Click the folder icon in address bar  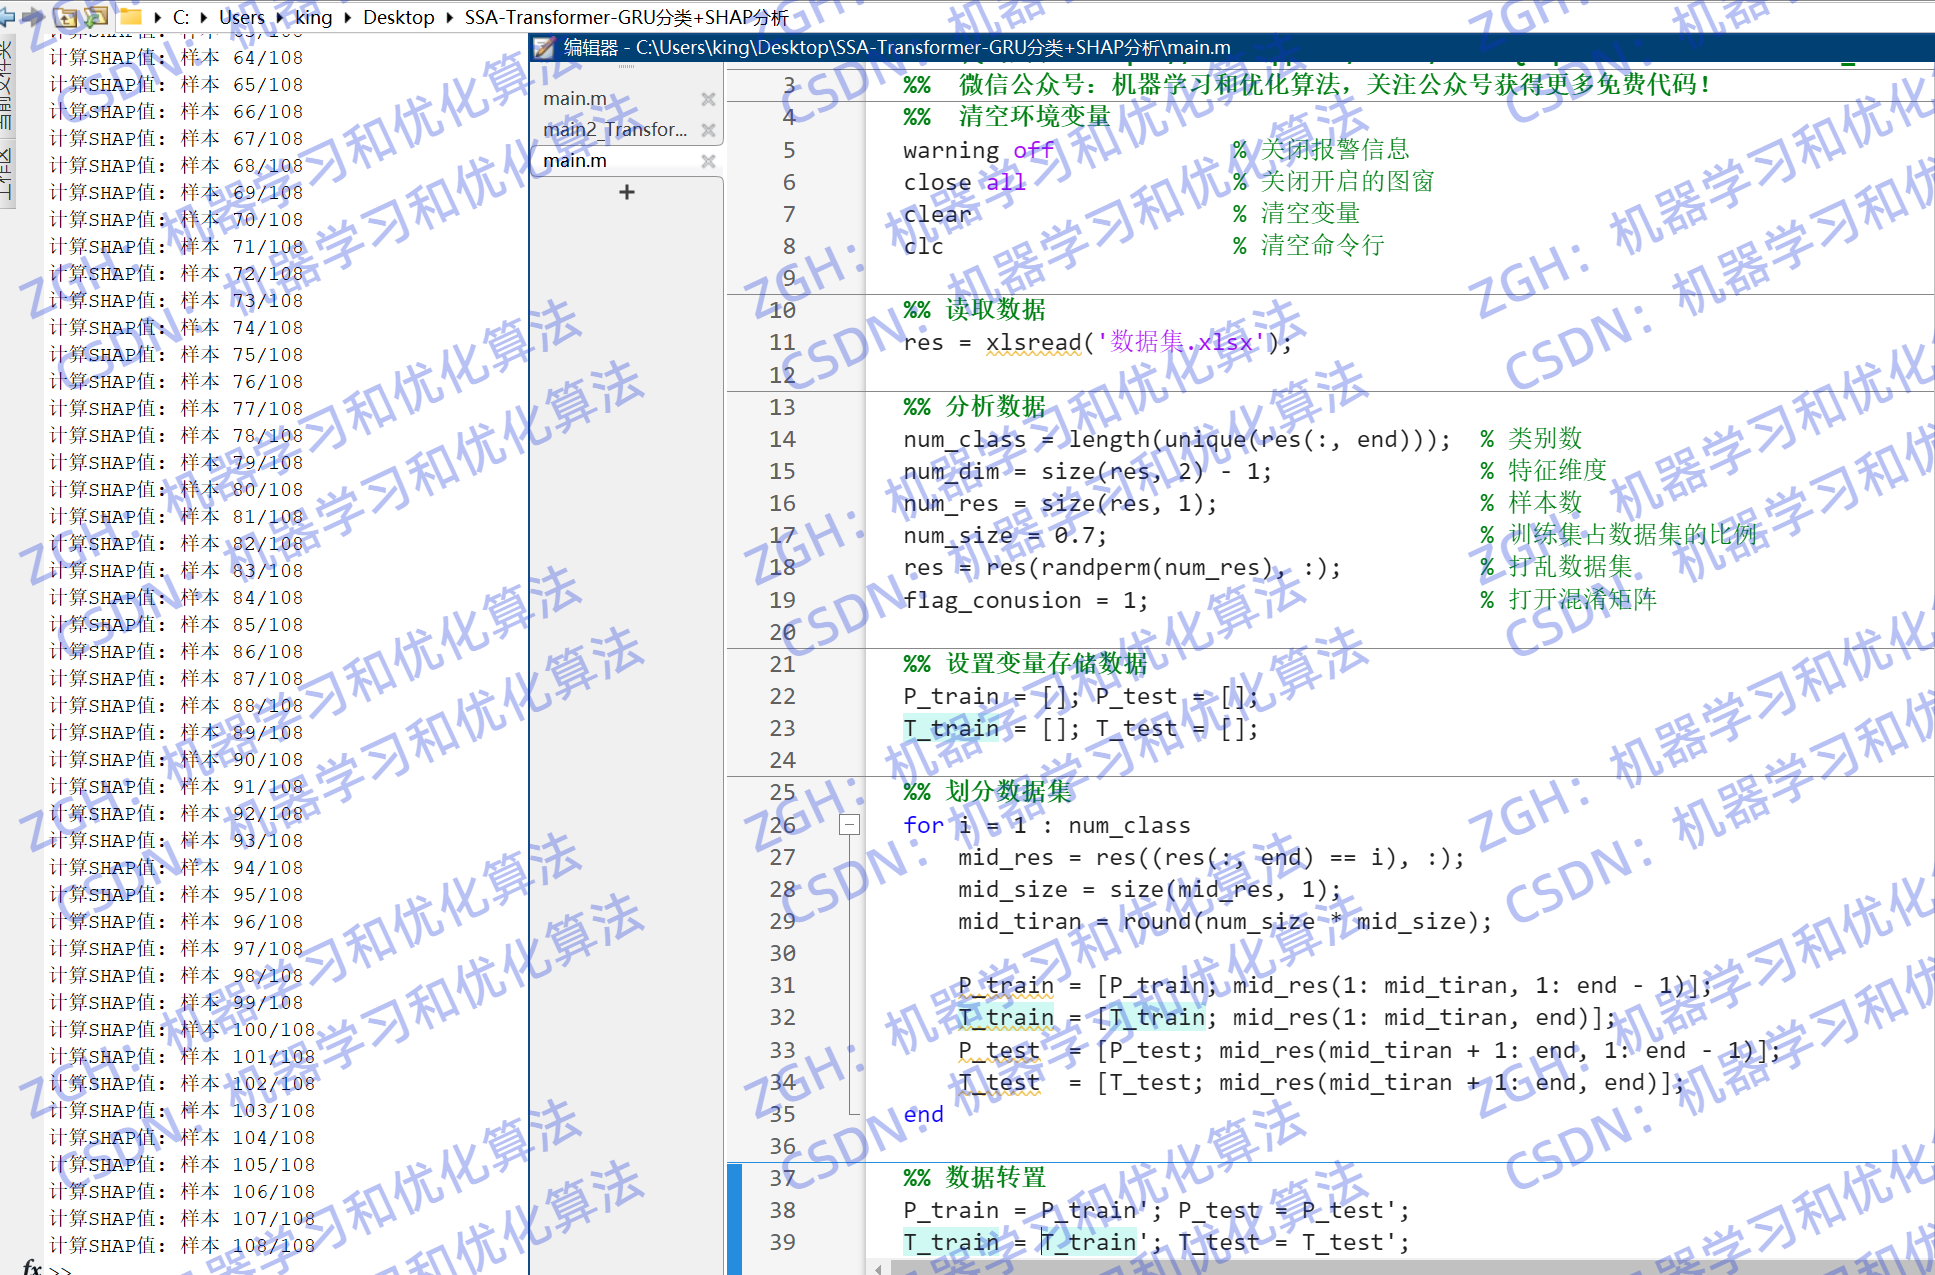[131, 16]
